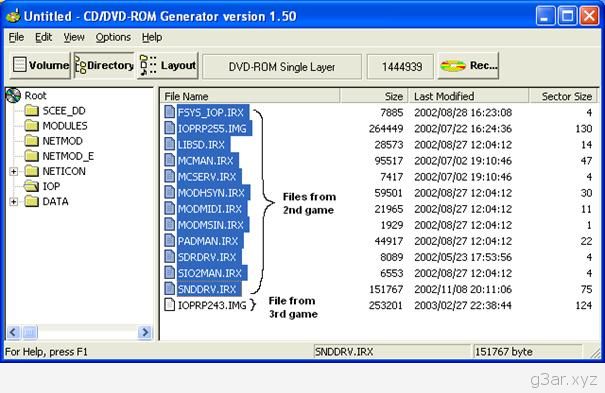Select the MODULES folder icon

(31, 126)
